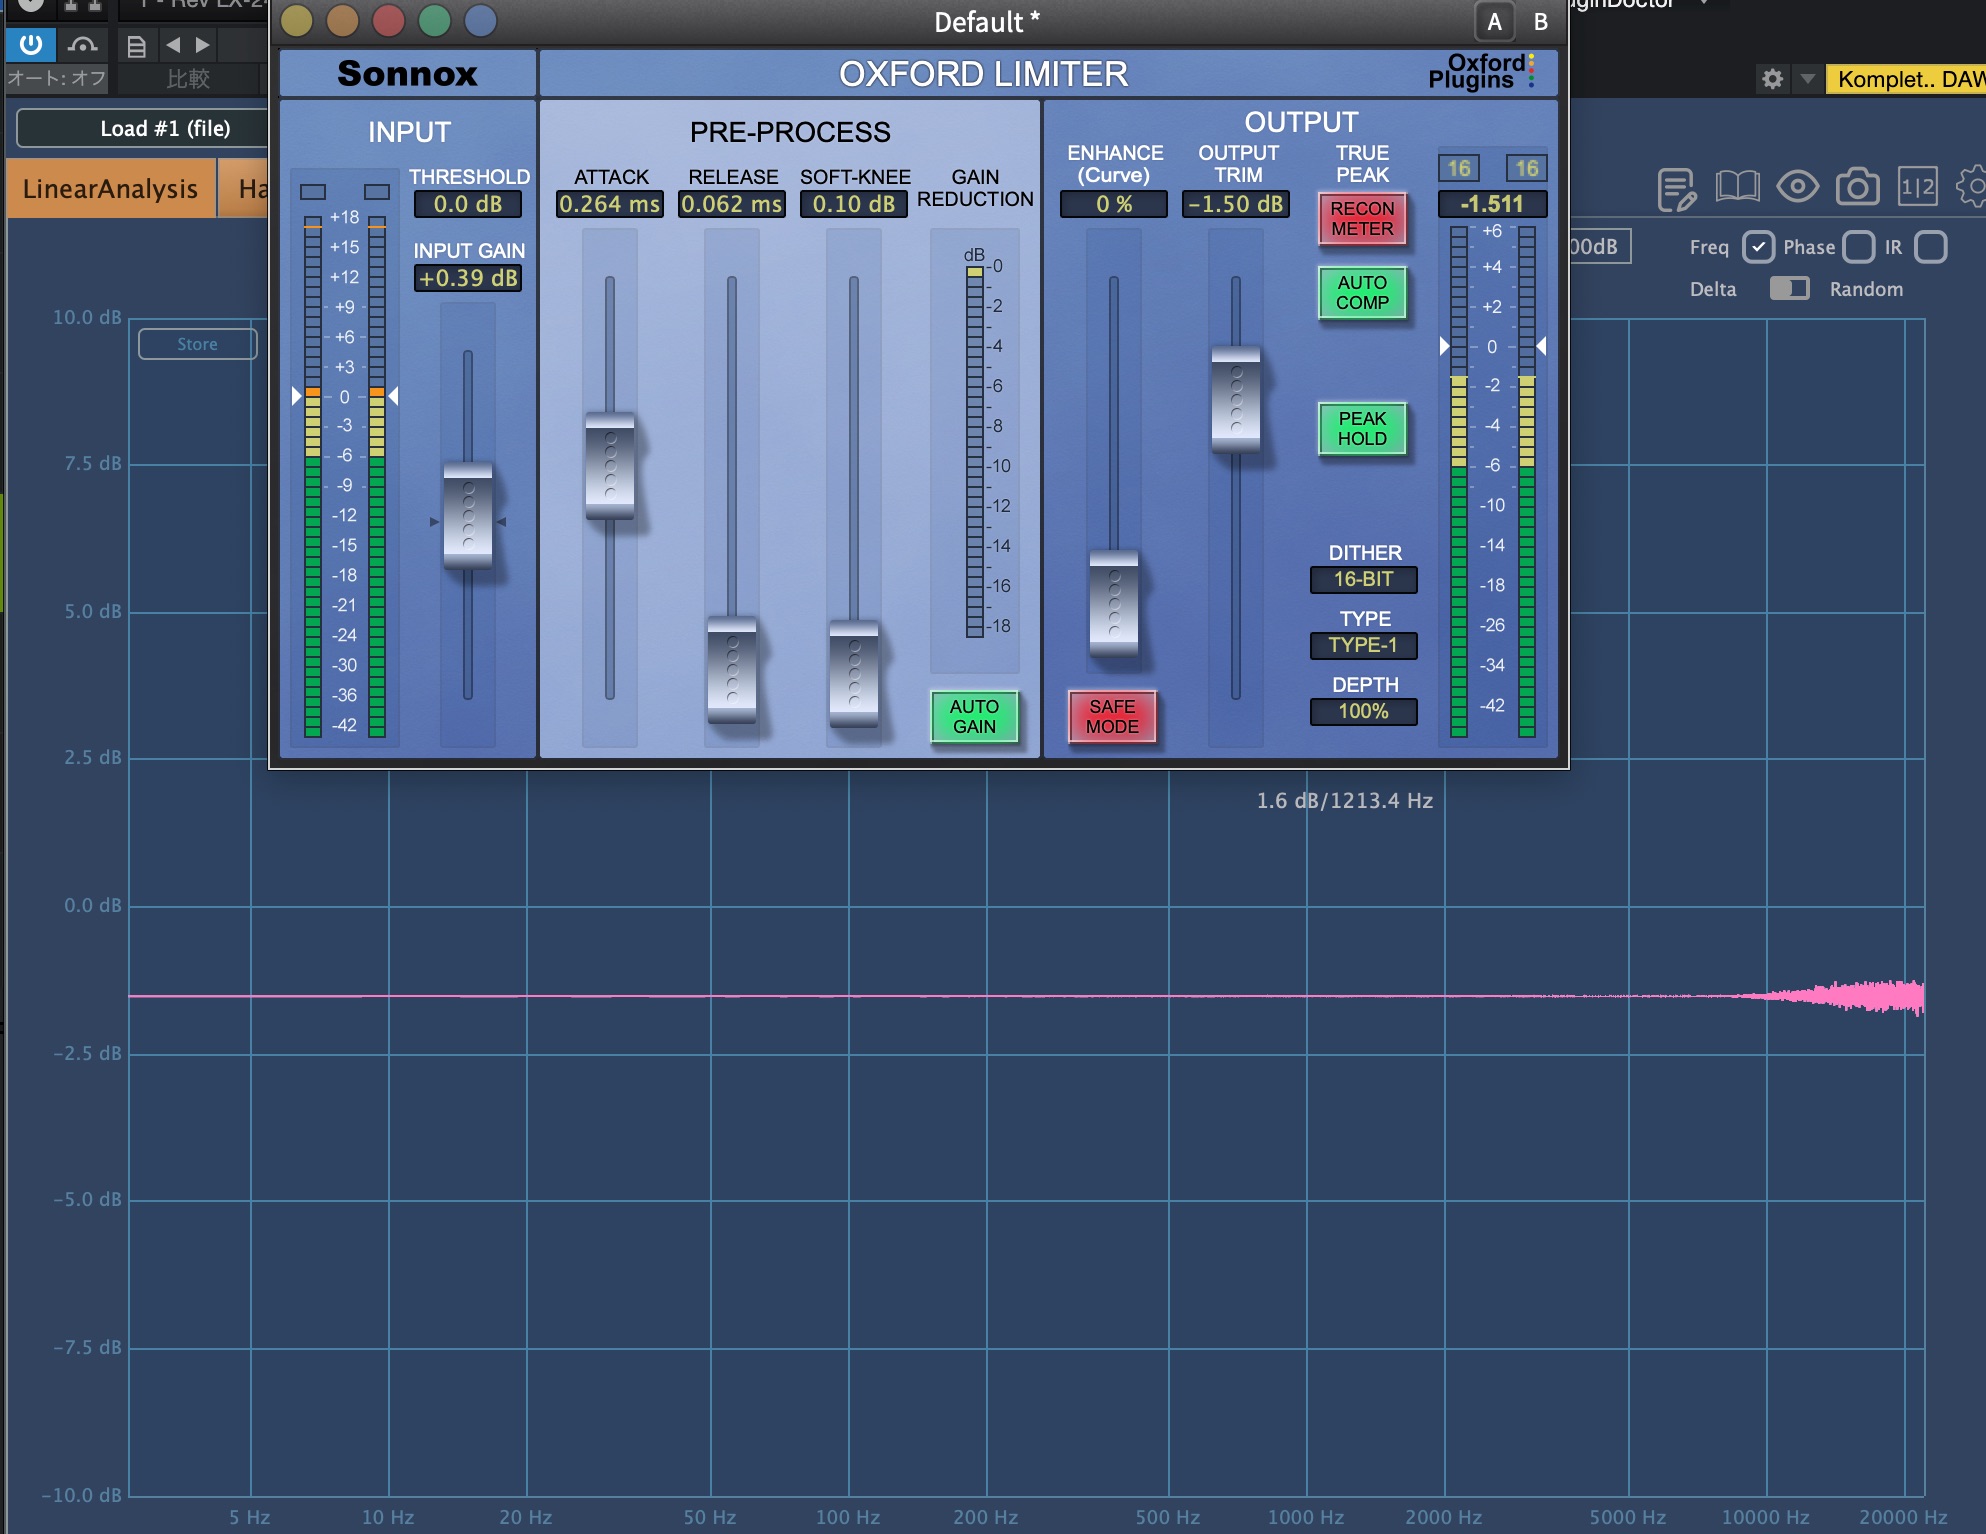
Task: Open the TYPE-1 dither type selector
Action: tap(1363, 646)
